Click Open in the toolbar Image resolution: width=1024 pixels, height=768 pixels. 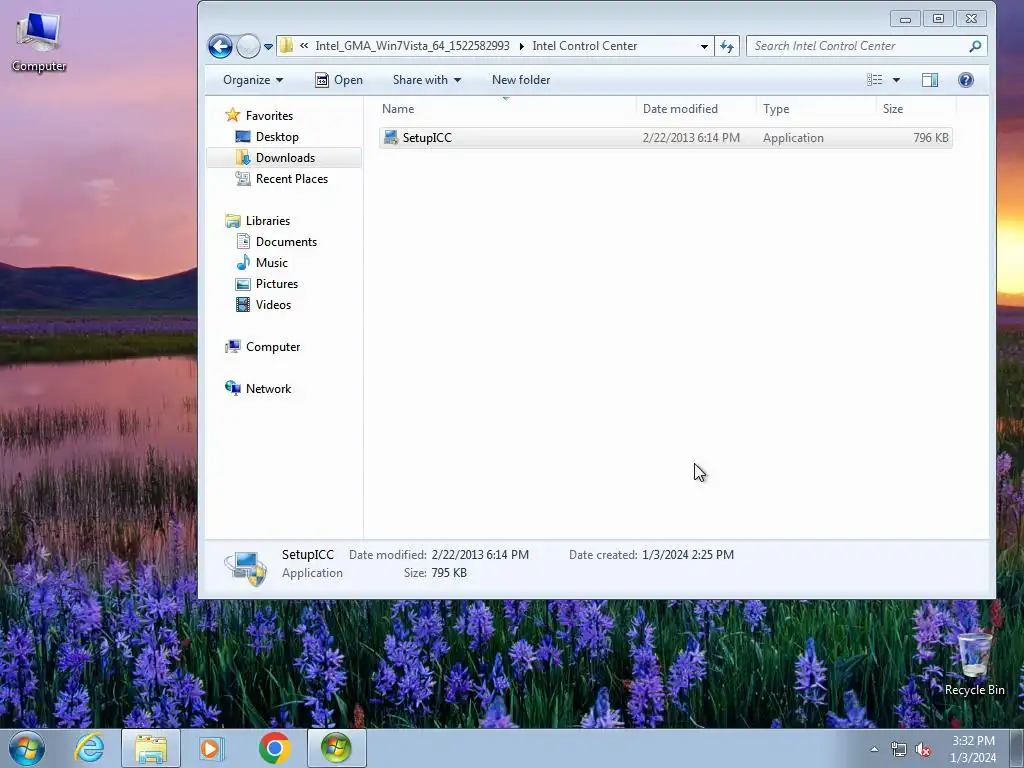(339, 80)
